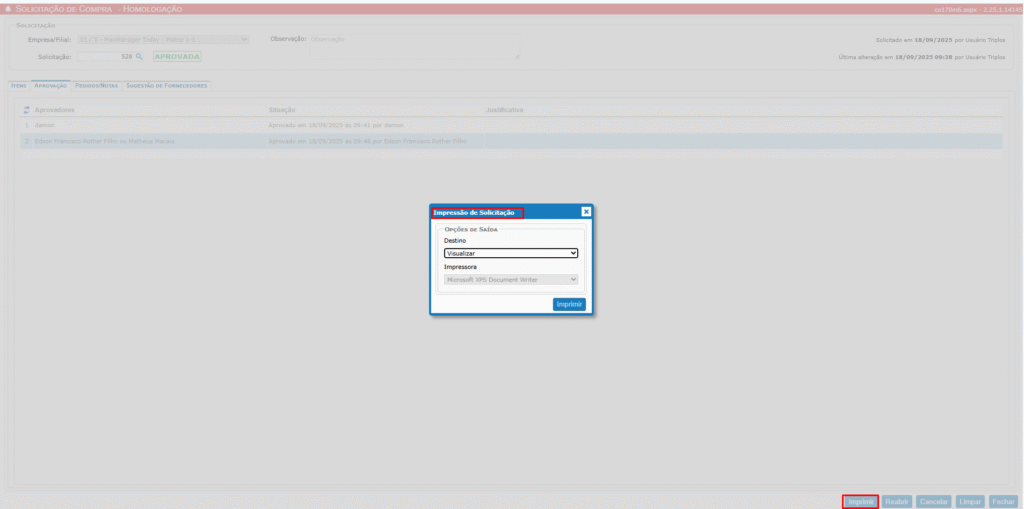This screenshot has height=509, width=1024.
Task: Click the Limpar button
Action: [x=970, y=501]
